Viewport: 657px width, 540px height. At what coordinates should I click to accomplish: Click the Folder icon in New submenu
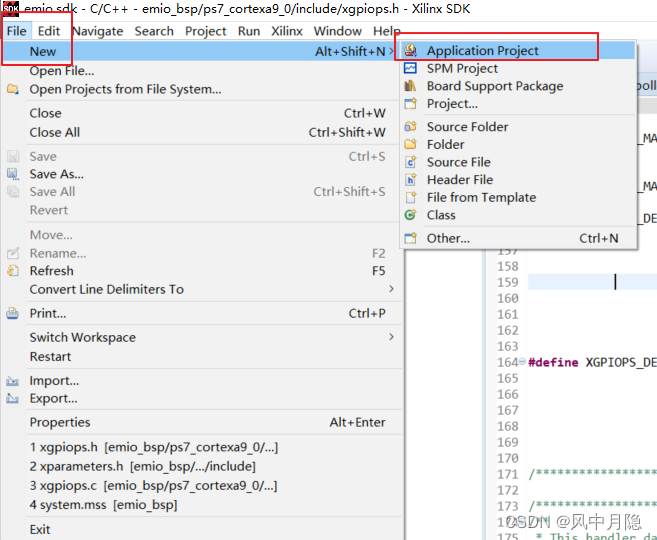click(411, 144)
